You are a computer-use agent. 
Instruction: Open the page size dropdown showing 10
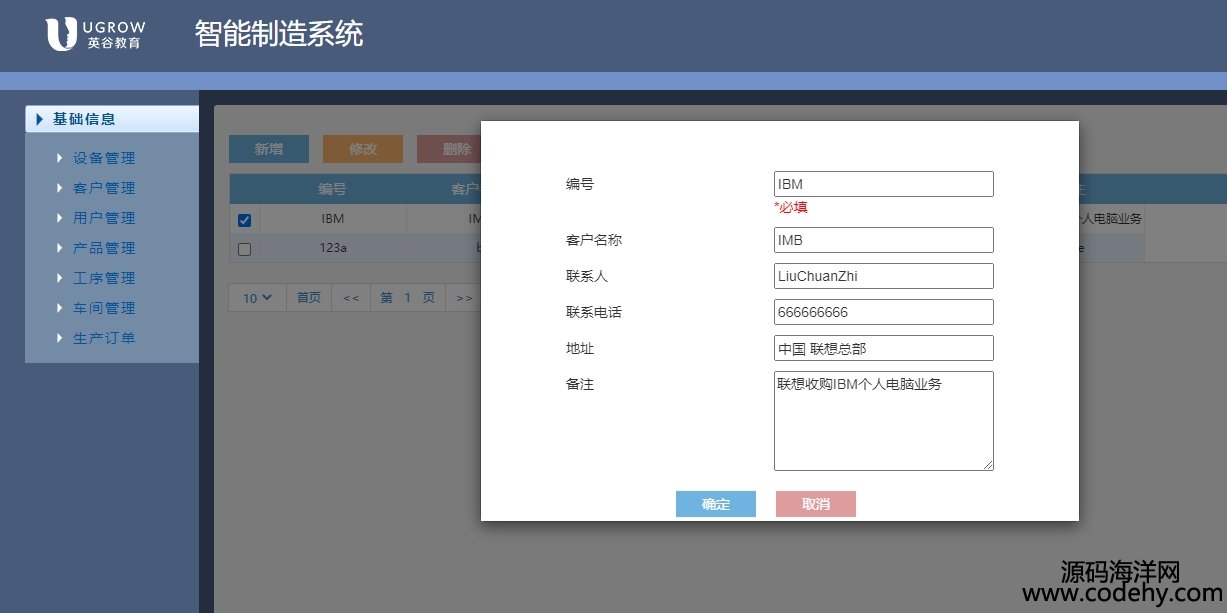[258, 298]
